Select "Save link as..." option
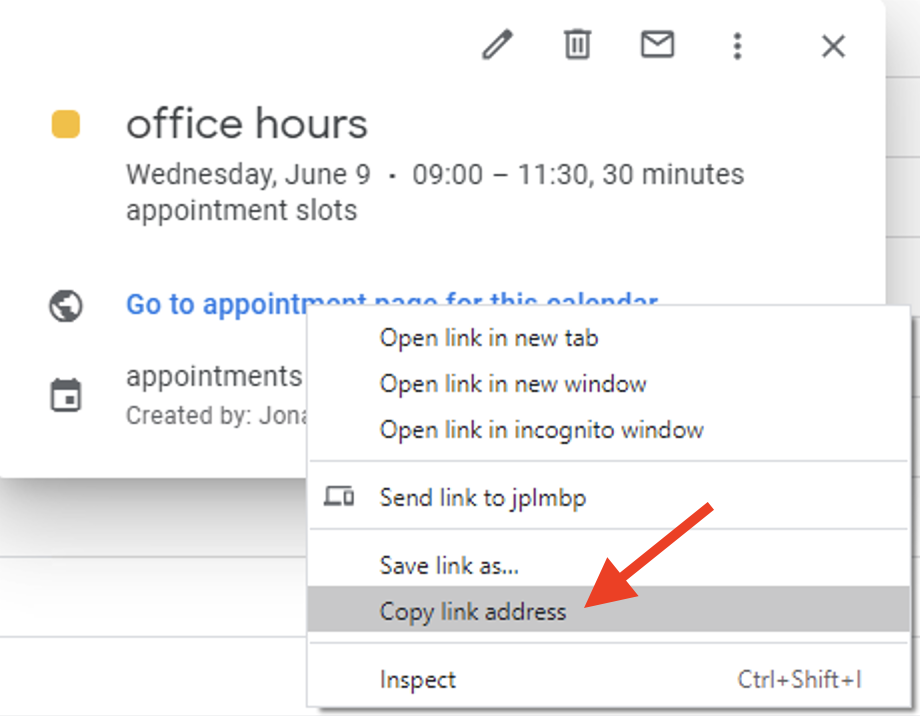Image resolution: width=920 pixels, height=716 pixels. [449, 565]
